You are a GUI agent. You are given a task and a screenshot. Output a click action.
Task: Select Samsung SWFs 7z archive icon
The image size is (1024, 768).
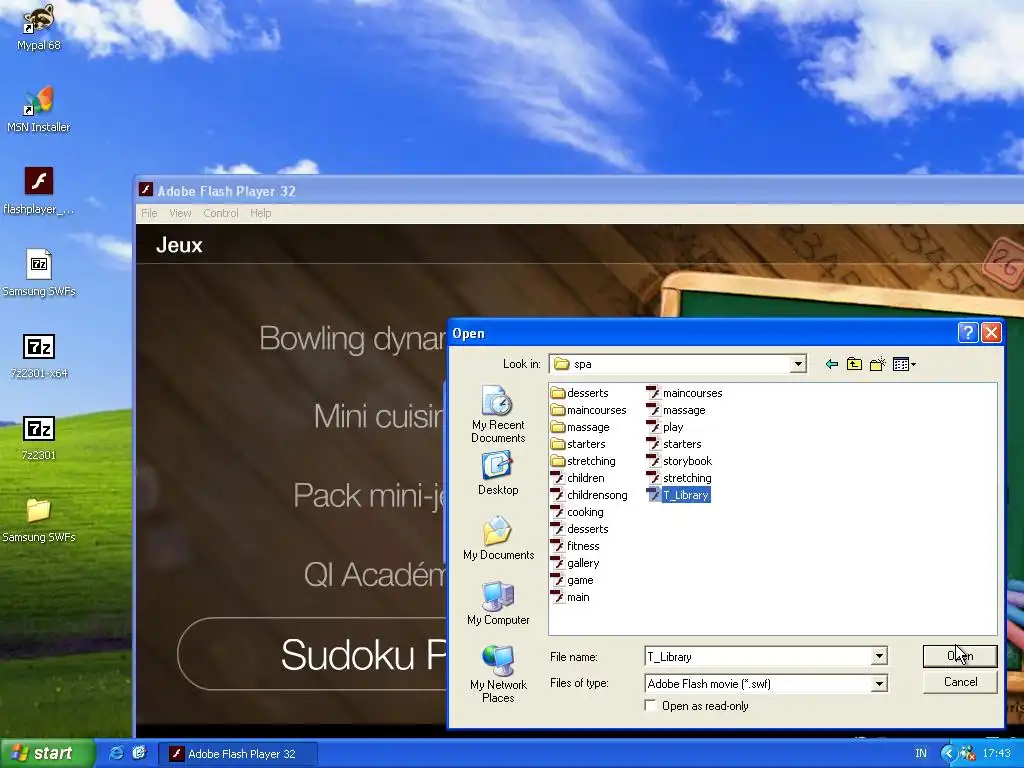[38, 273]
